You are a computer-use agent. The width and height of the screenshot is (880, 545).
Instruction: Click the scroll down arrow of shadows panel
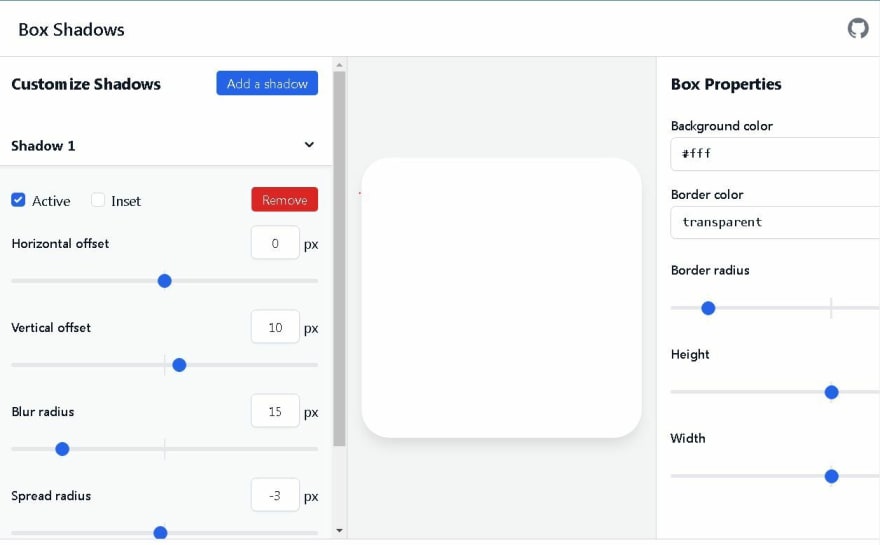[x=339, y=530]
